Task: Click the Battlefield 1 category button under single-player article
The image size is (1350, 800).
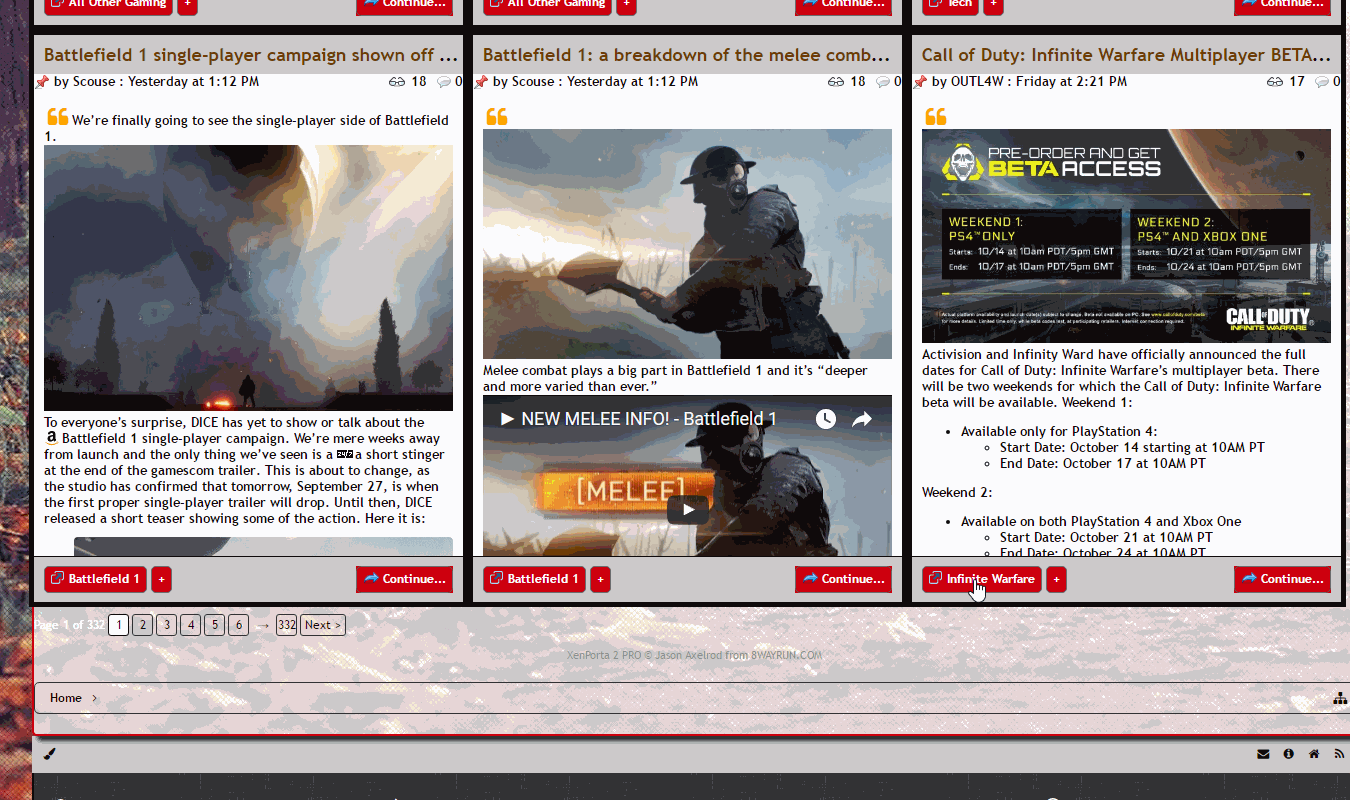Action: (x=95, y=579)
